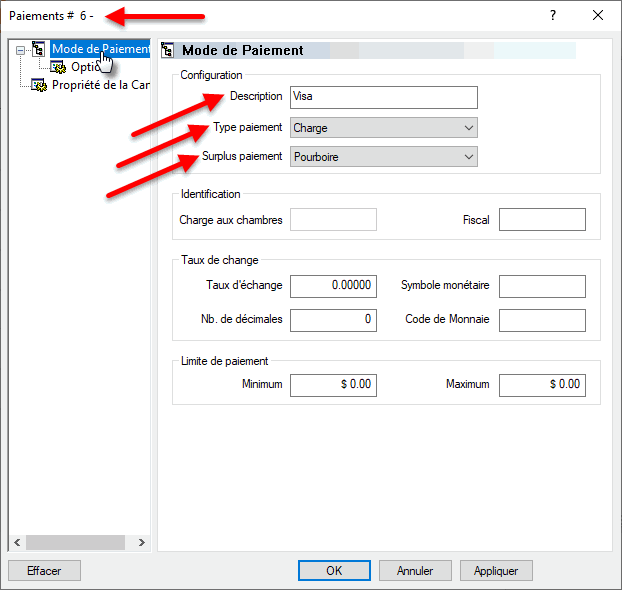622x590 pixels.
Task: Click the Options node gear icon
Action: [58, 67]
